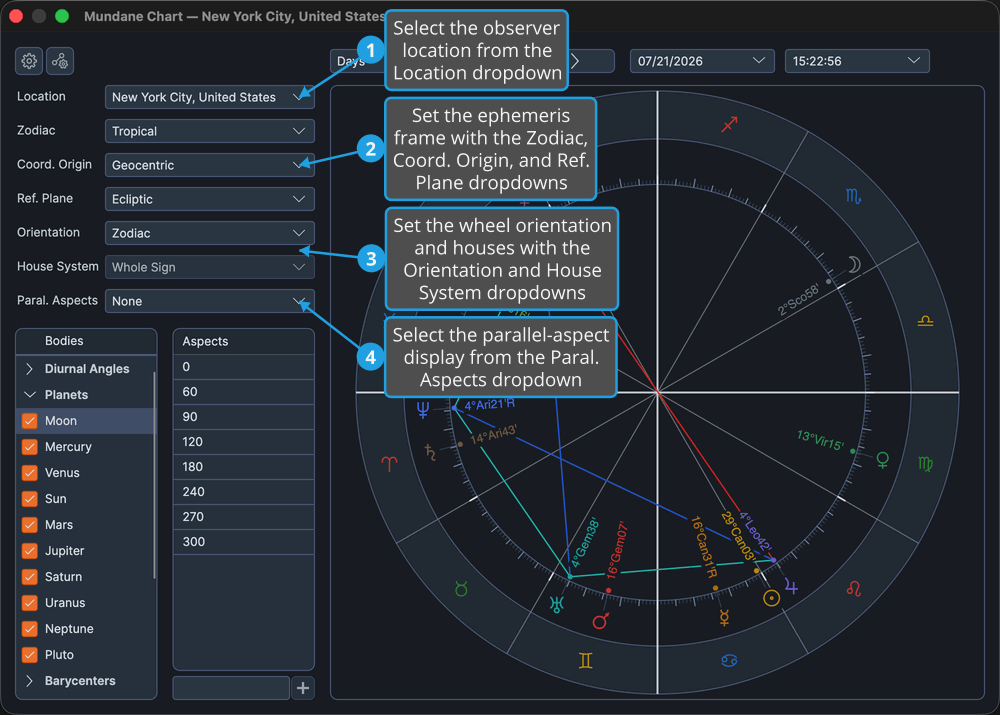The image size is (1000, 715).
Task: Open the Coord. Origin dropdown
Action: [x=210, y=165]
